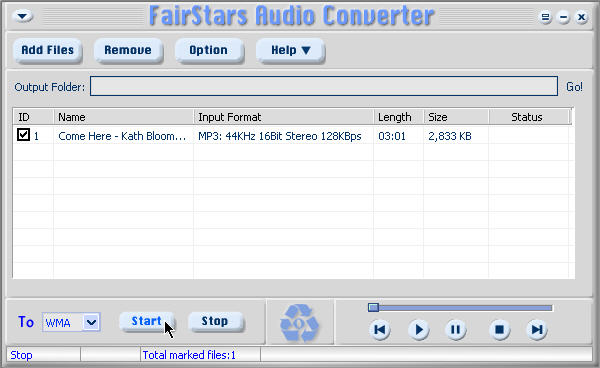
Task: Skip to the next track
Action: pyautogui.click(x=537, y=329)
